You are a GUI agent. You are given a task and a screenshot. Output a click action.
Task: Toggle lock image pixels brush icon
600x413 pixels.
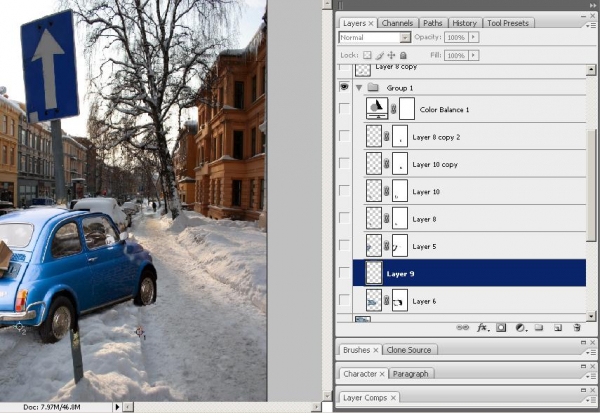tap(379, 55)
